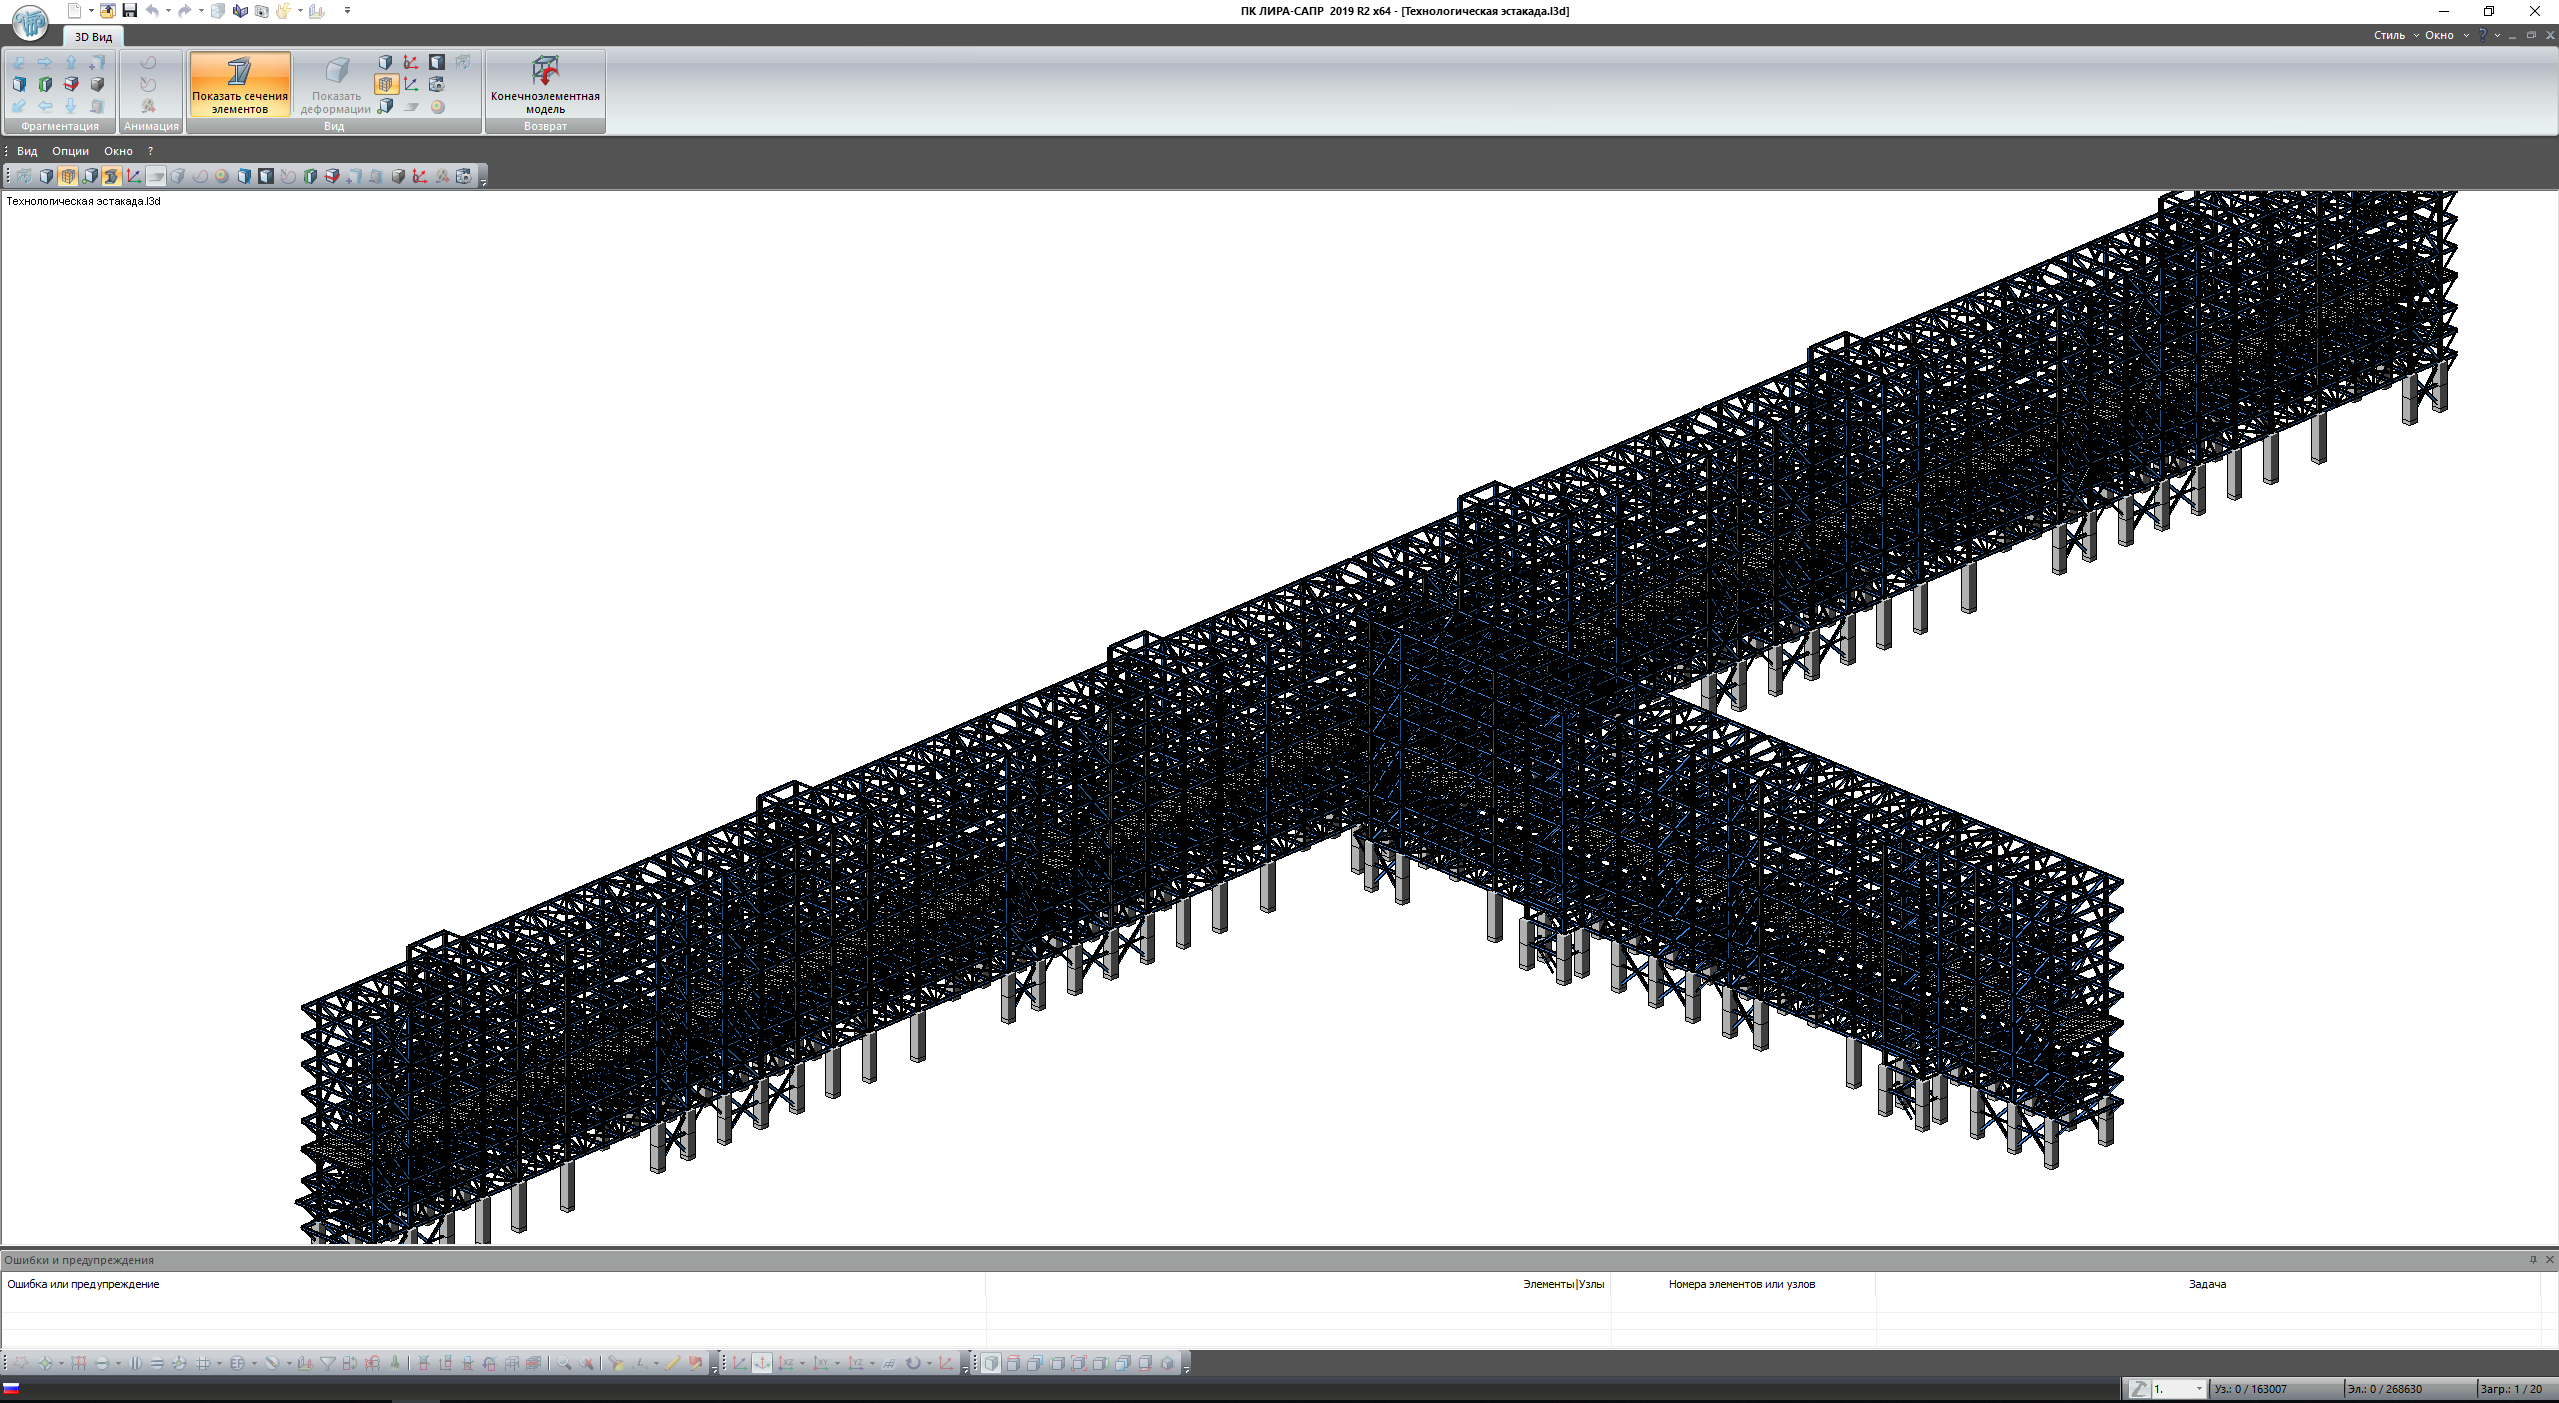The width and height of the screenshot is (2559, 1403).
Task: Select the 3D Вид ribbon tab
Action: click(x=93, y=37)
